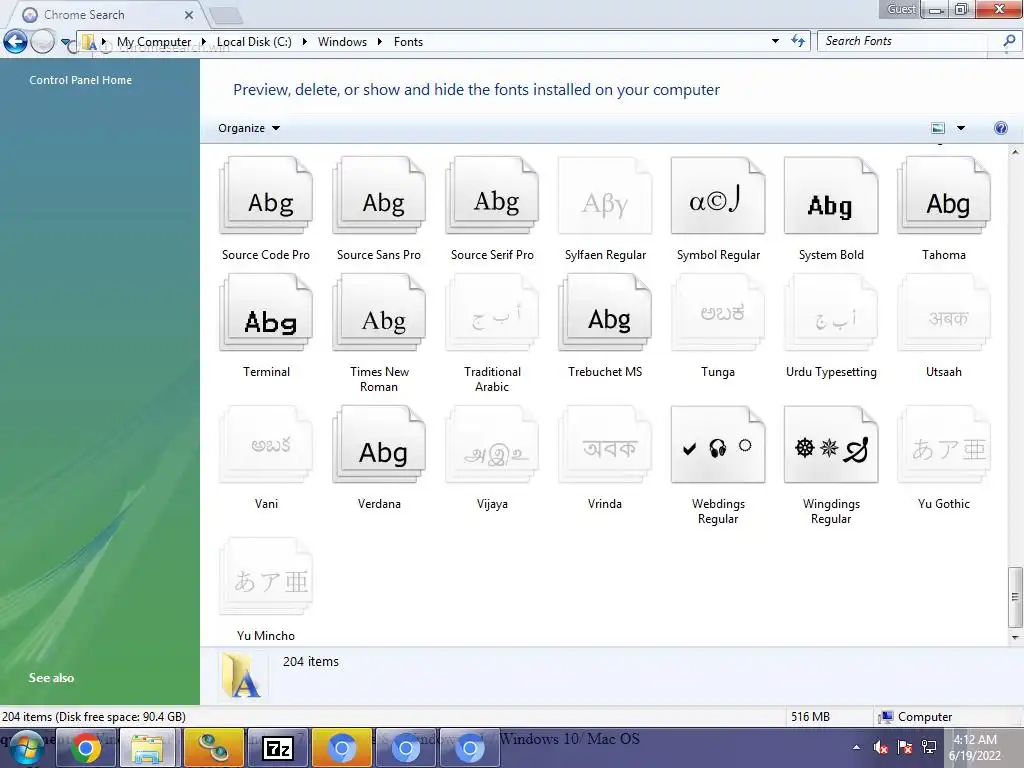Click the scroll down arrow

[x=1014, y=637]
